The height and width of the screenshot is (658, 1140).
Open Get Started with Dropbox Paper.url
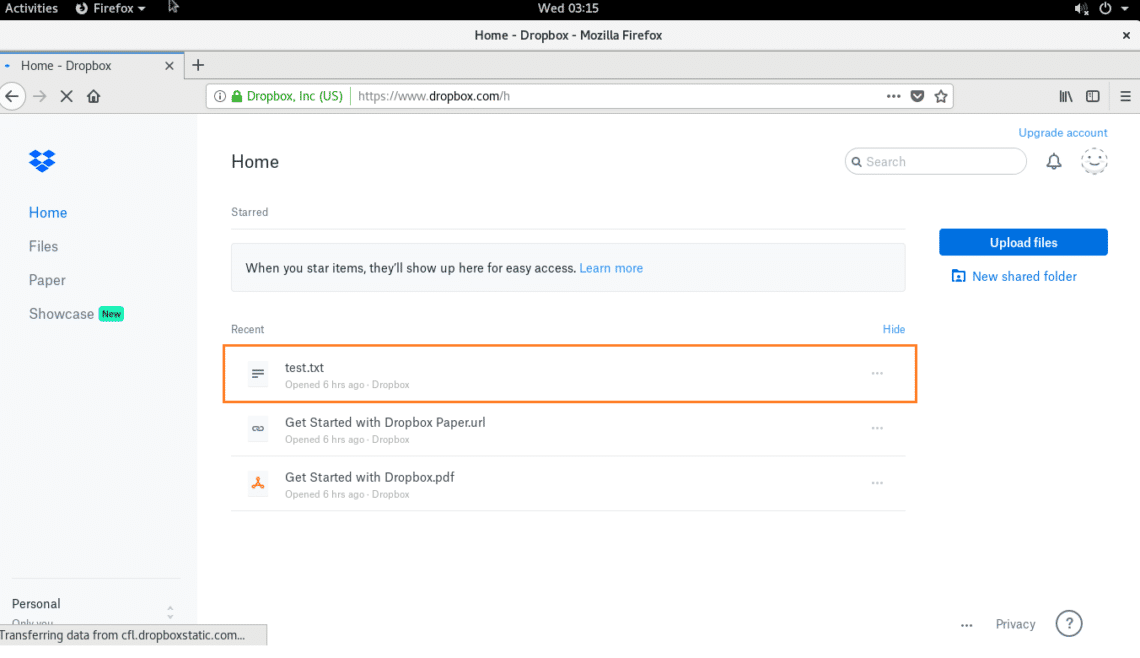385,422
